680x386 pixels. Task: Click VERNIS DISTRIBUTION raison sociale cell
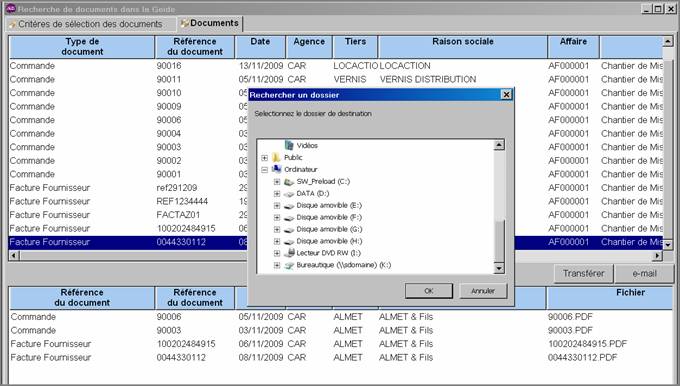tap(428, 79)
